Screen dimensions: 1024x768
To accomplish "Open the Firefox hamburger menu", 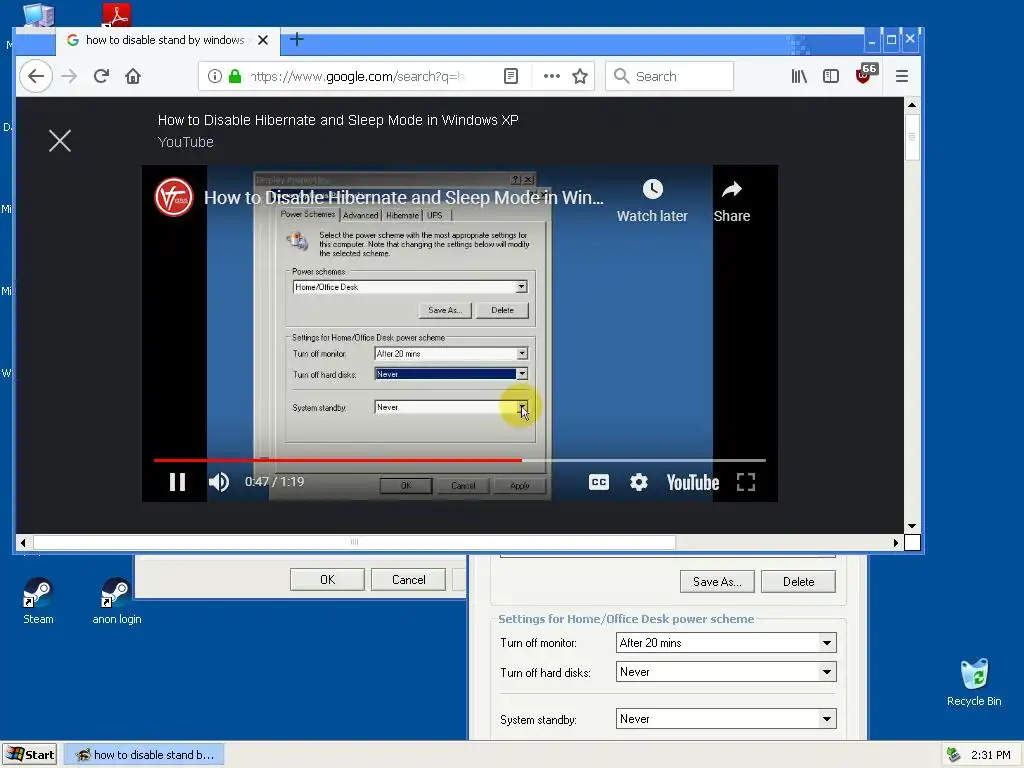I will pyautogui.click(x=902, y=76).
